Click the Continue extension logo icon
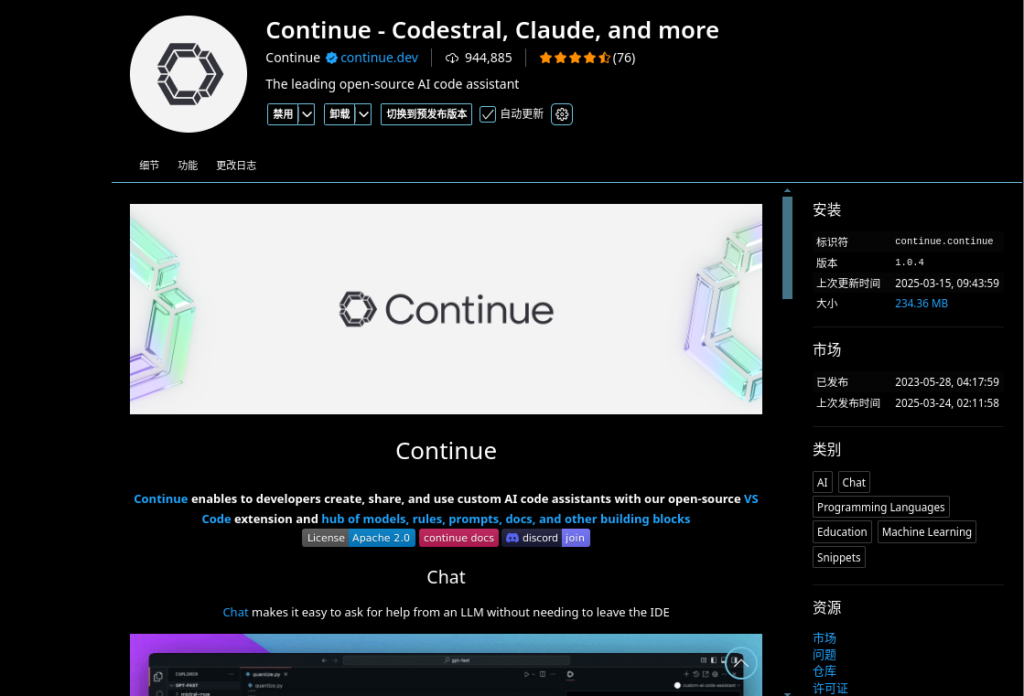The image size is (1024, 696). click(x=188, y=74)
